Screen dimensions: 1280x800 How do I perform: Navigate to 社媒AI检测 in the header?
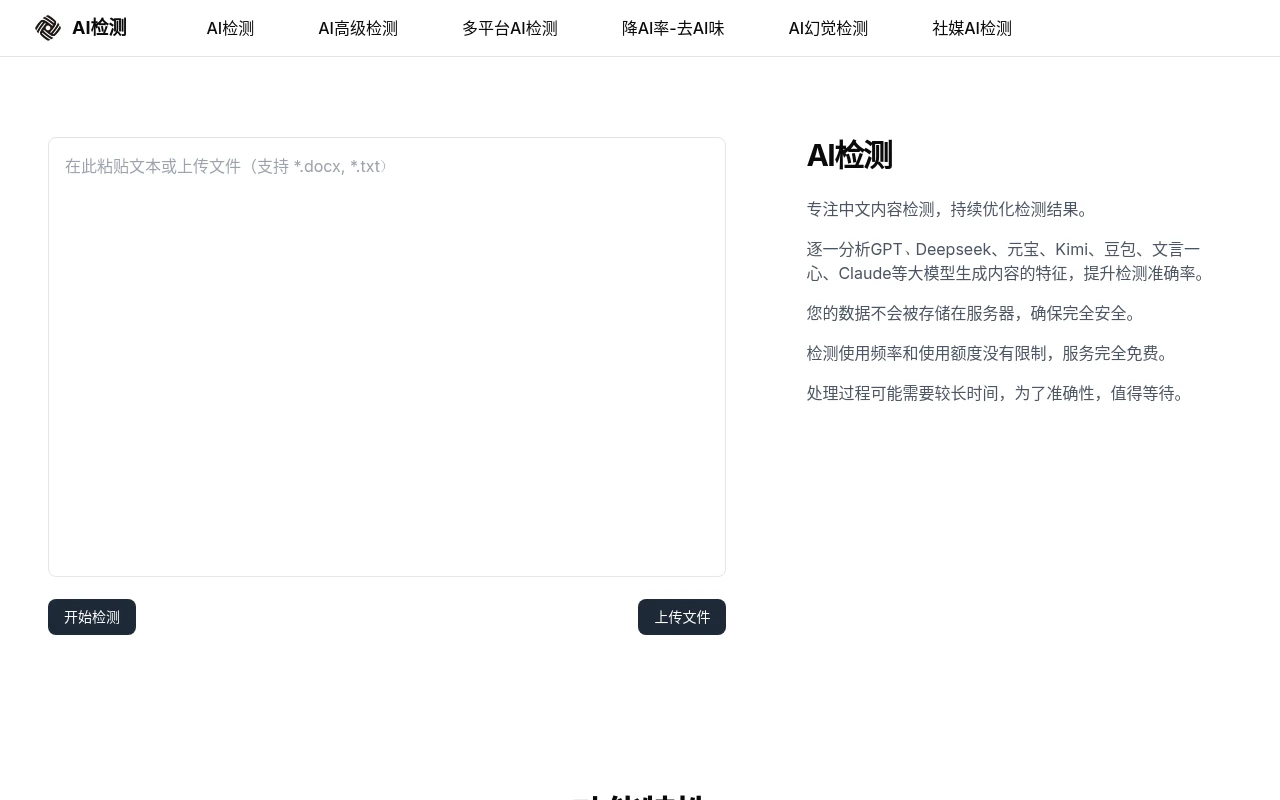pos(972,28)
